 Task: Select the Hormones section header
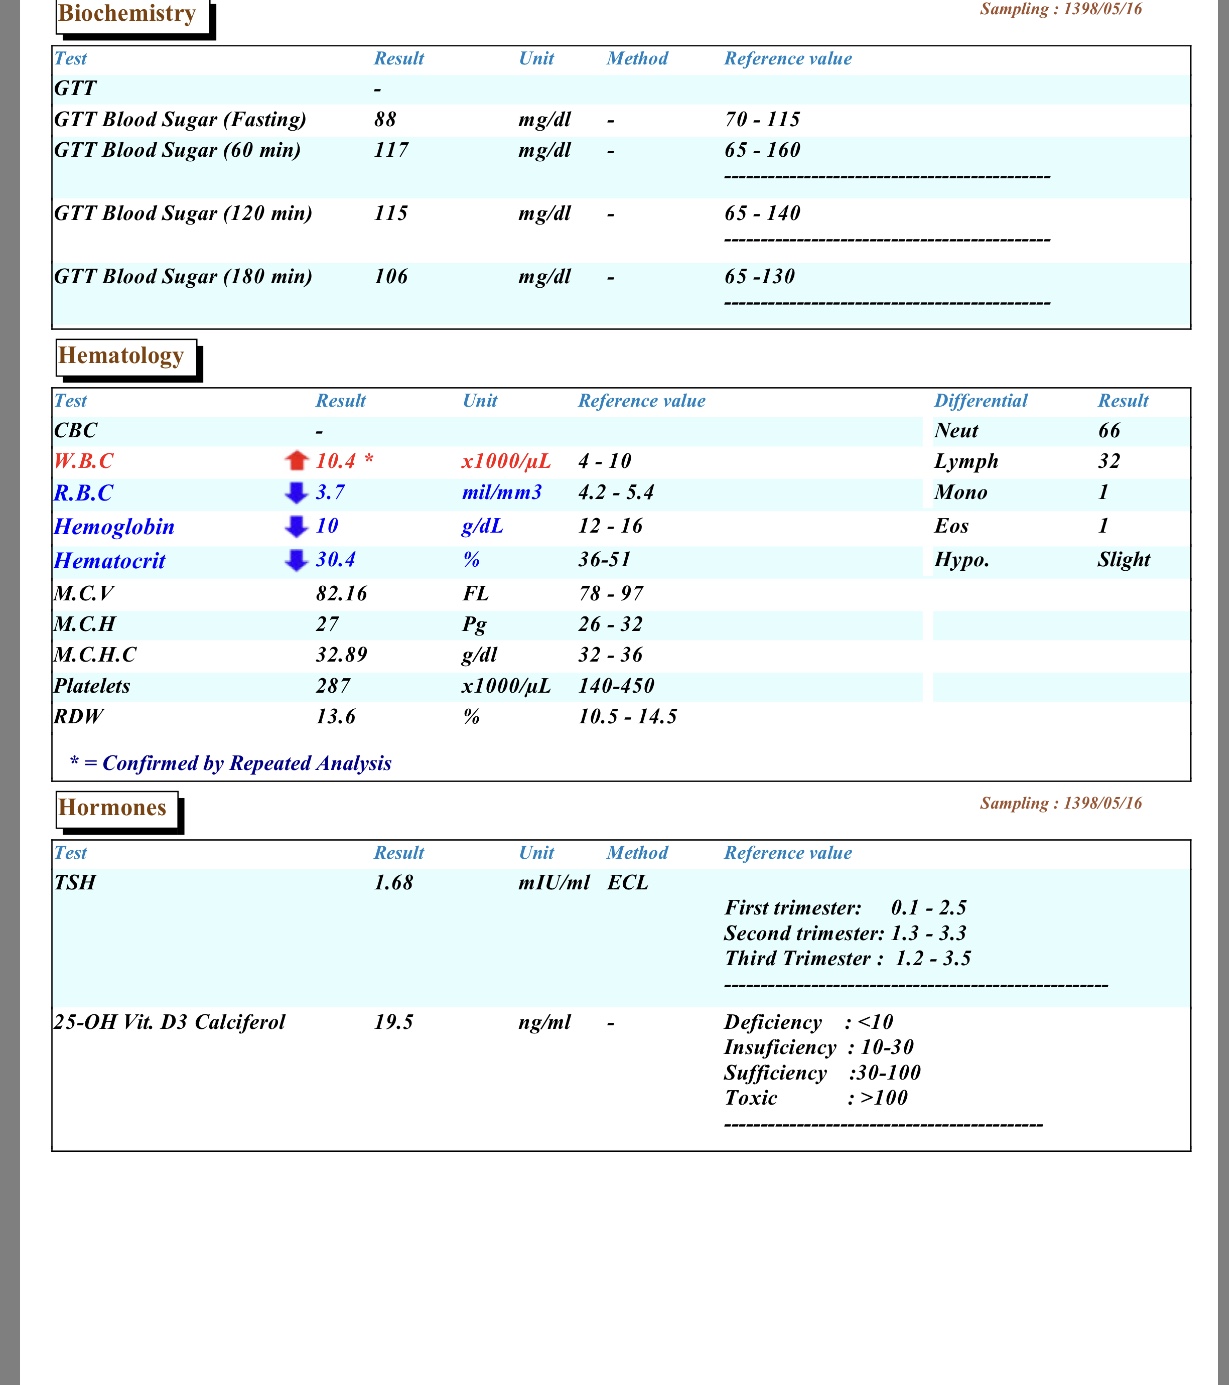coord(112,808)
